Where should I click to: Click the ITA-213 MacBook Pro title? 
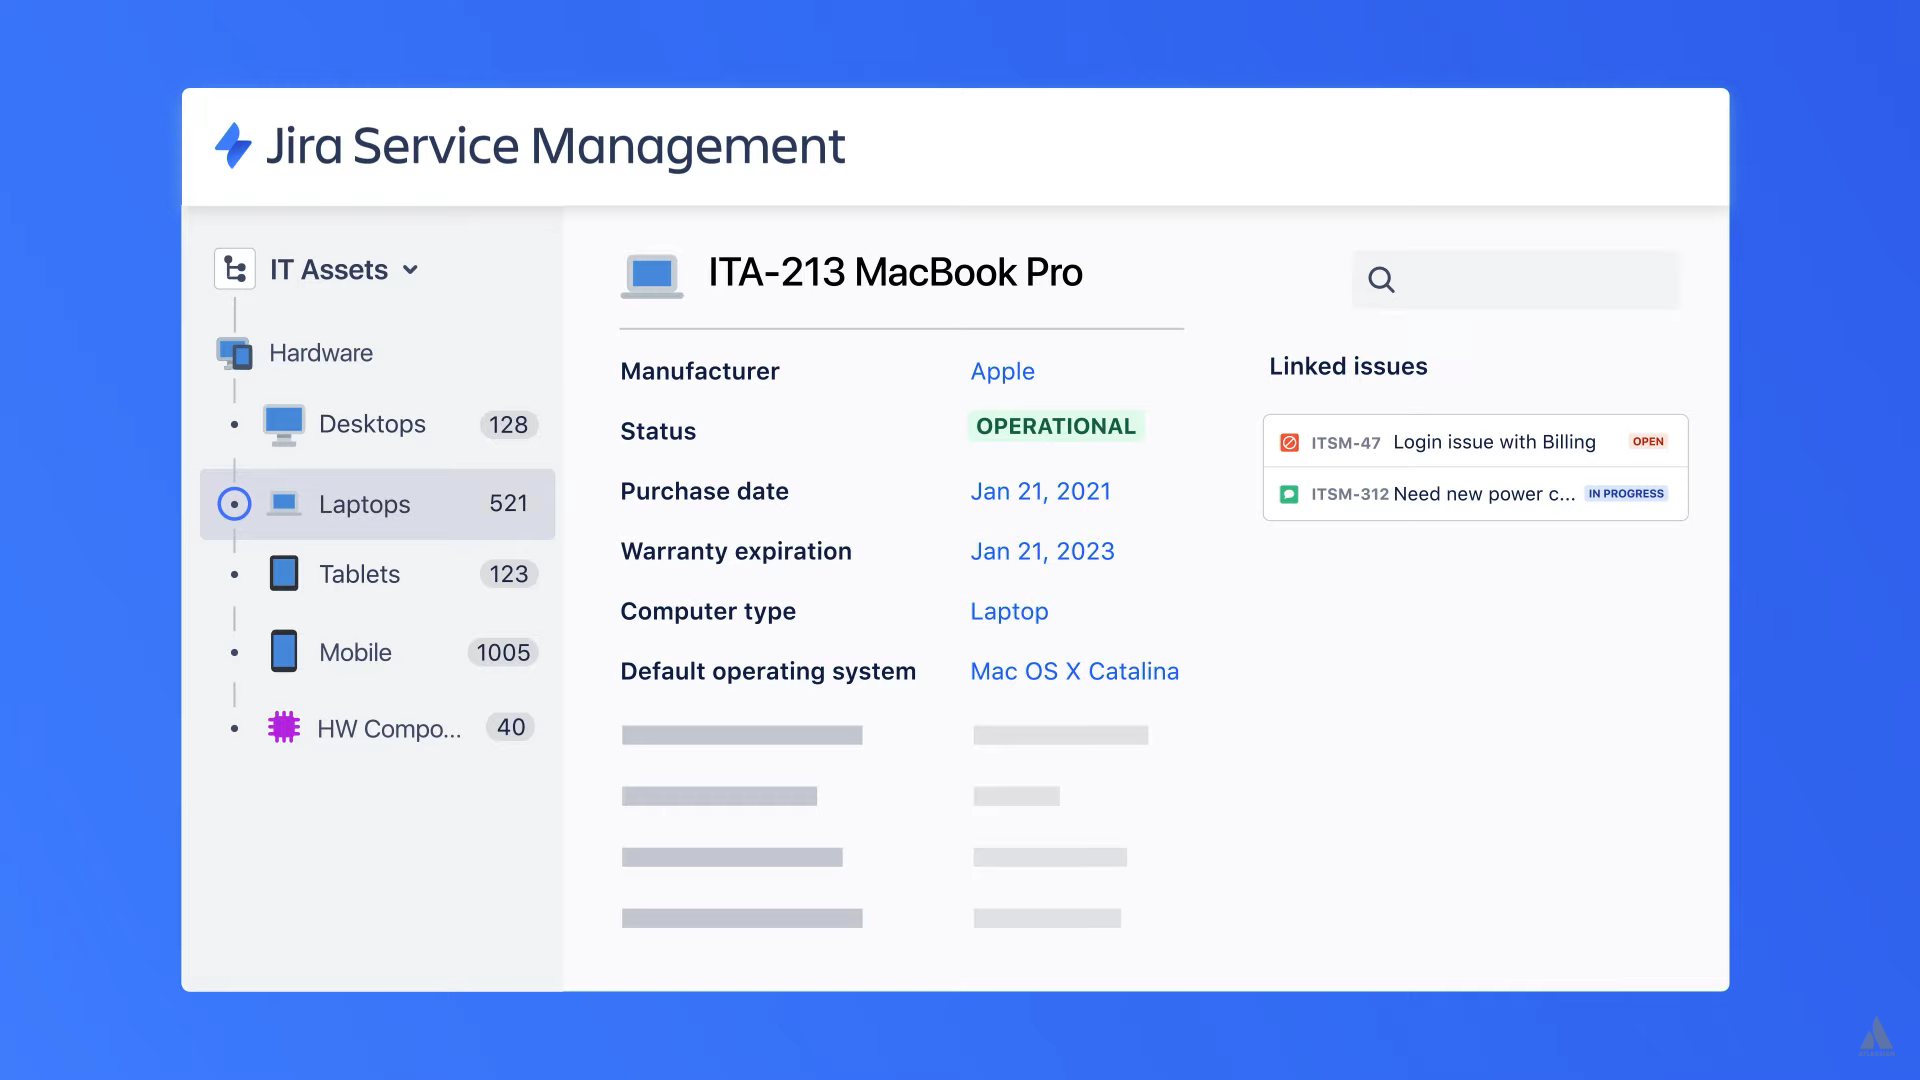[895, 272]
